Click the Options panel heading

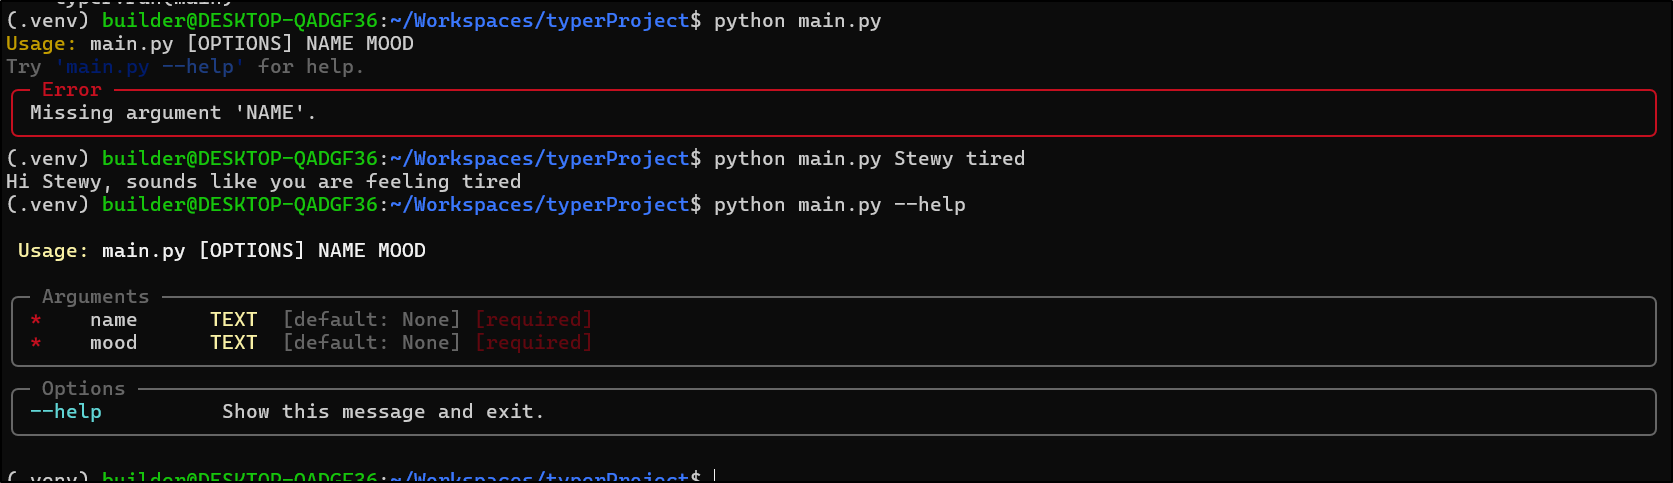coord(83,389)
